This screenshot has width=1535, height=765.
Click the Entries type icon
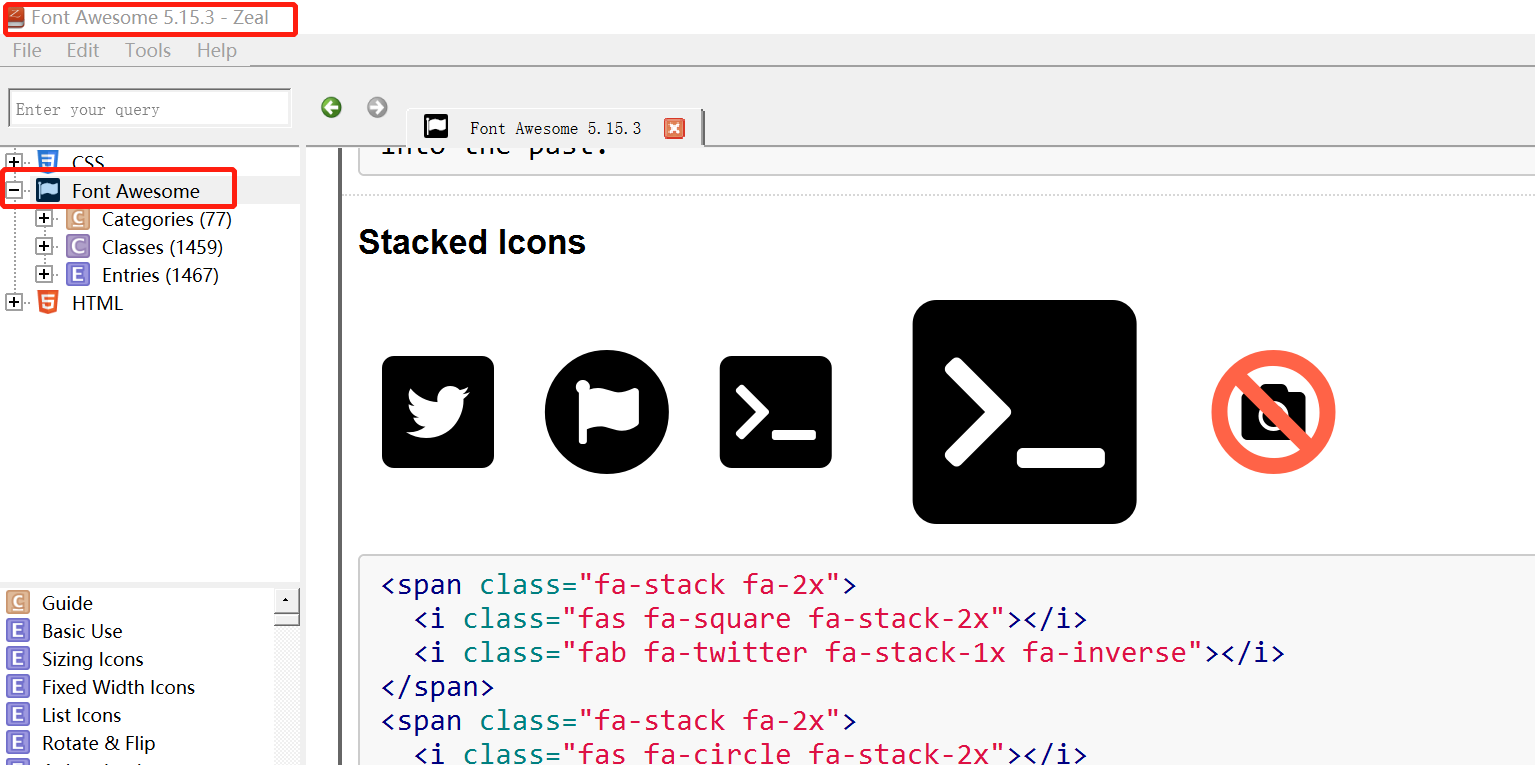(78, 274)
